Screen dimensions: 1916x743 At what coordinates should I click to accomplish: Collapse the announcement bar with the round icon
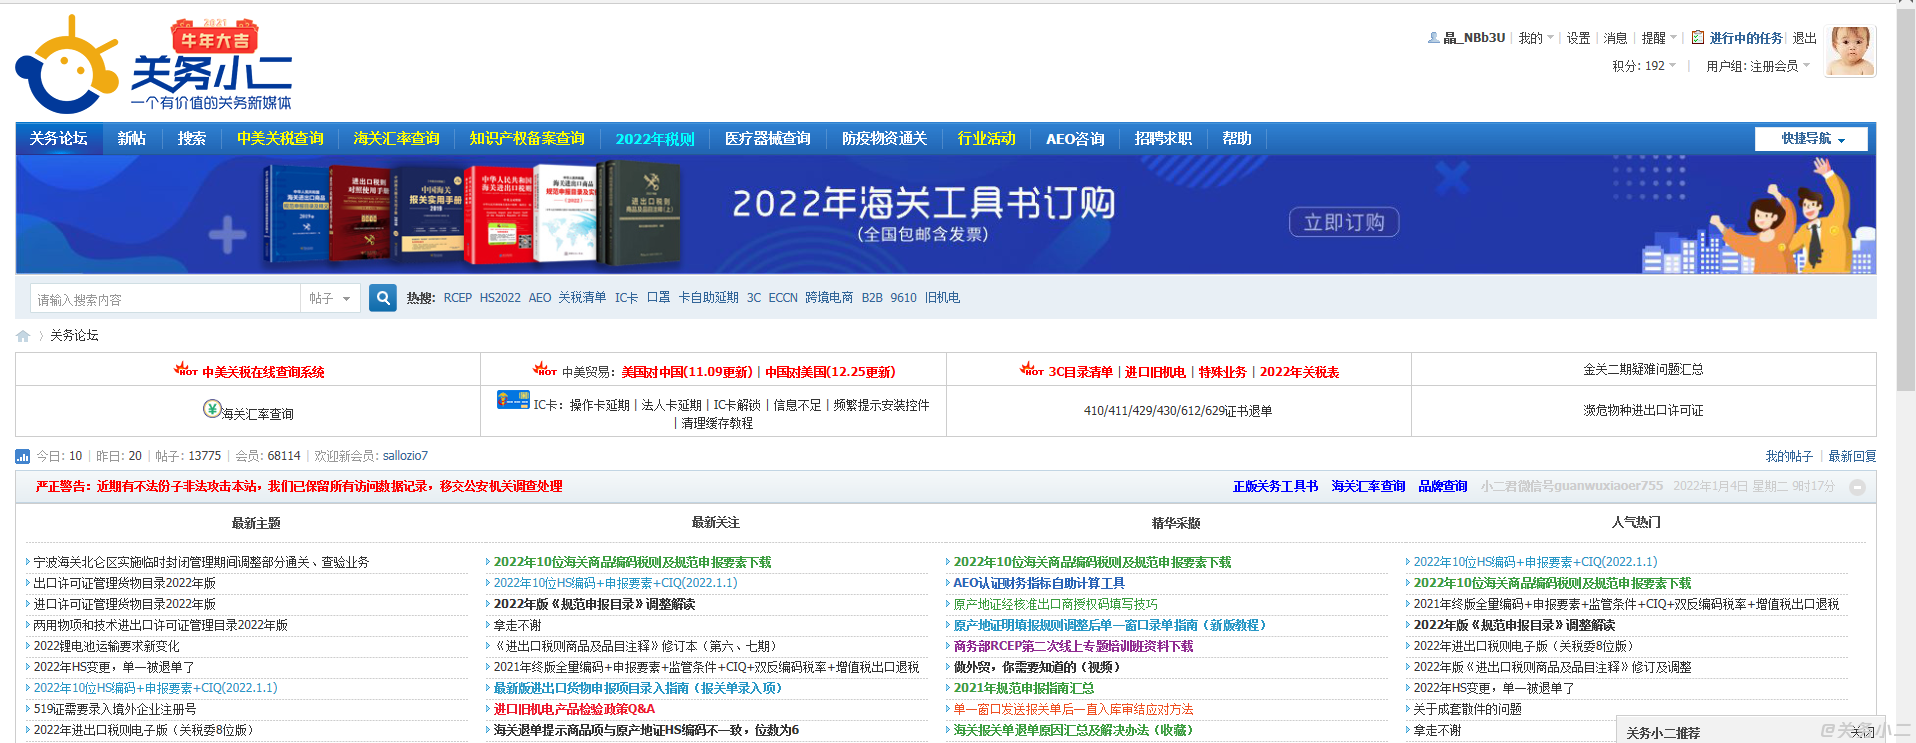[x=1857, y=487]
